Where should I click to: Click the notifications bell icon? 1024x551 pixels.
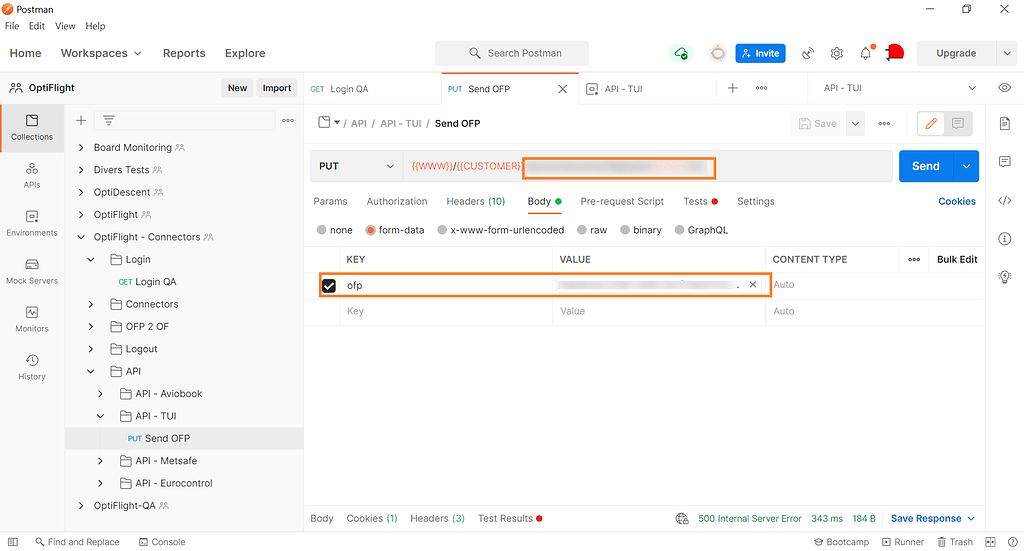(865, 53)
